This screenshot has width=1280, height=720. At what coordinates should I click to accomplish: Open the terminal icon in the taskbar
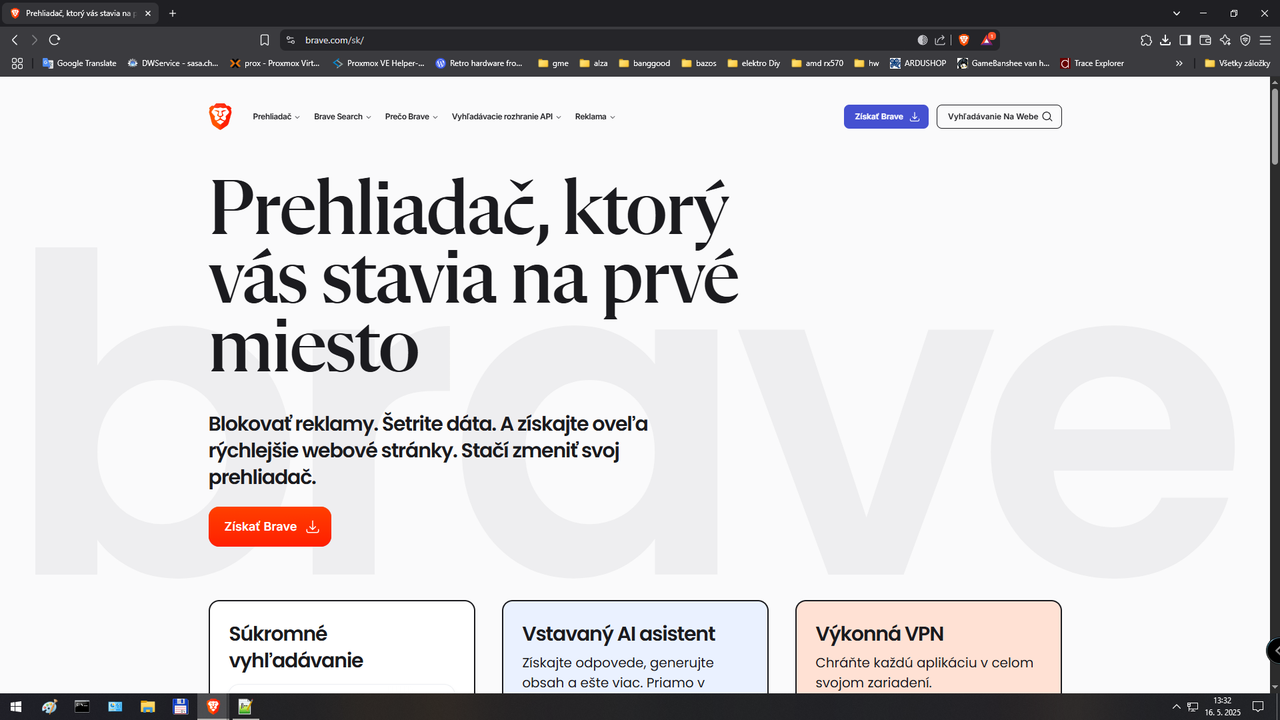click(x=82, y=706)
